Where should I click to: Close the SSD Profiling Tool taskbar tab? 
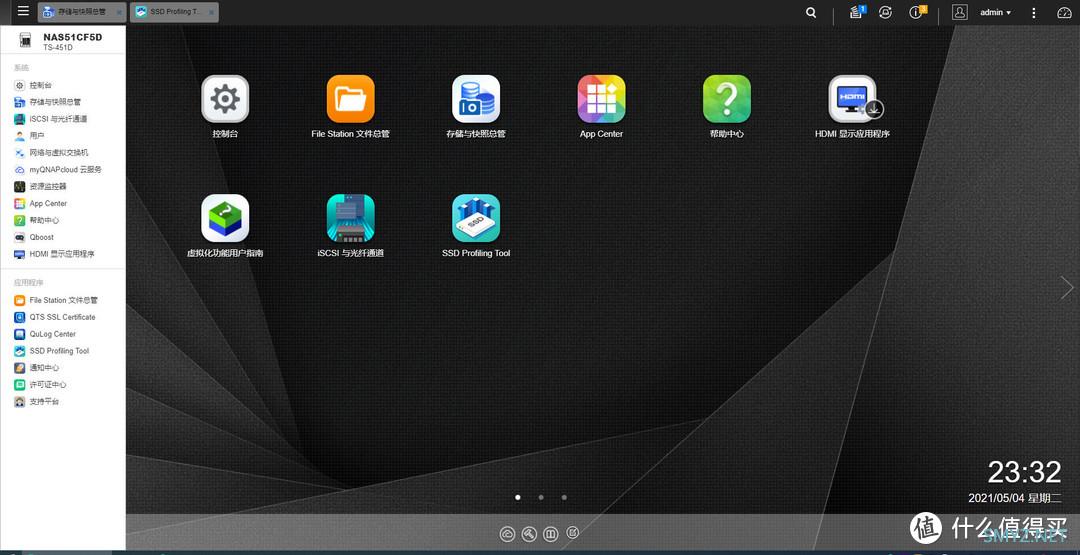point(212,12)
